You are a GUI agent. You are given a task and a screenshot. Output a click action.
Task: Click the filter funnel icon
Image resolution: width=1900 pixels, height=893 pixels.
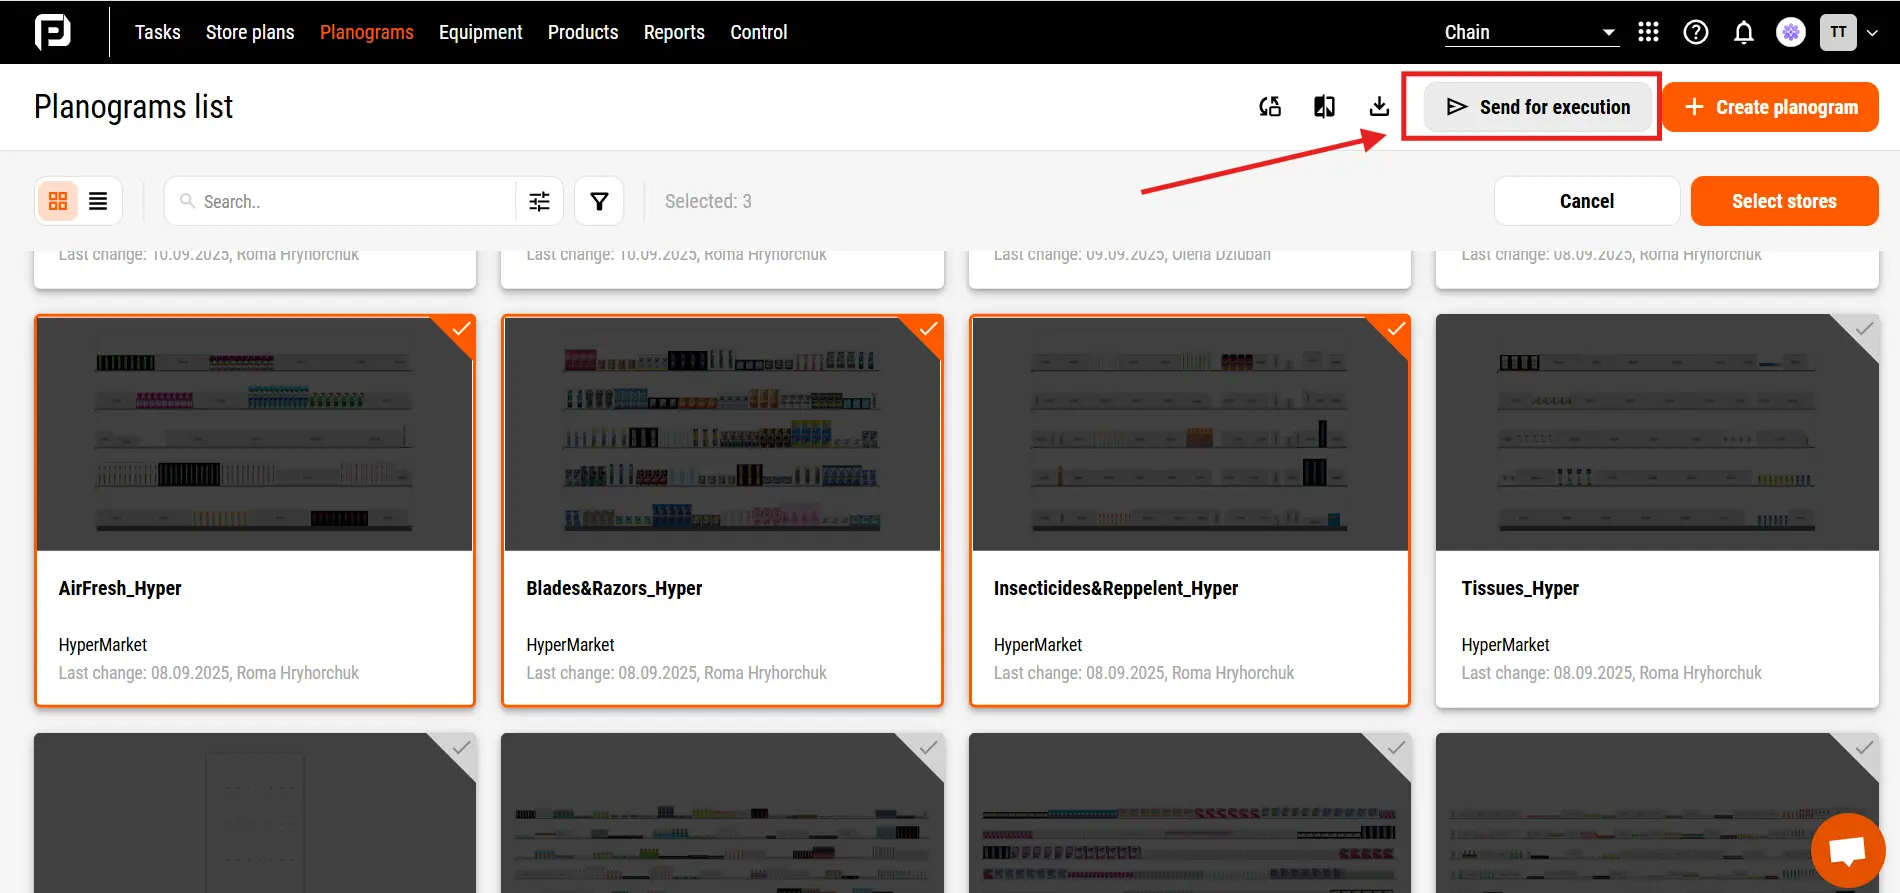(599, 201)
